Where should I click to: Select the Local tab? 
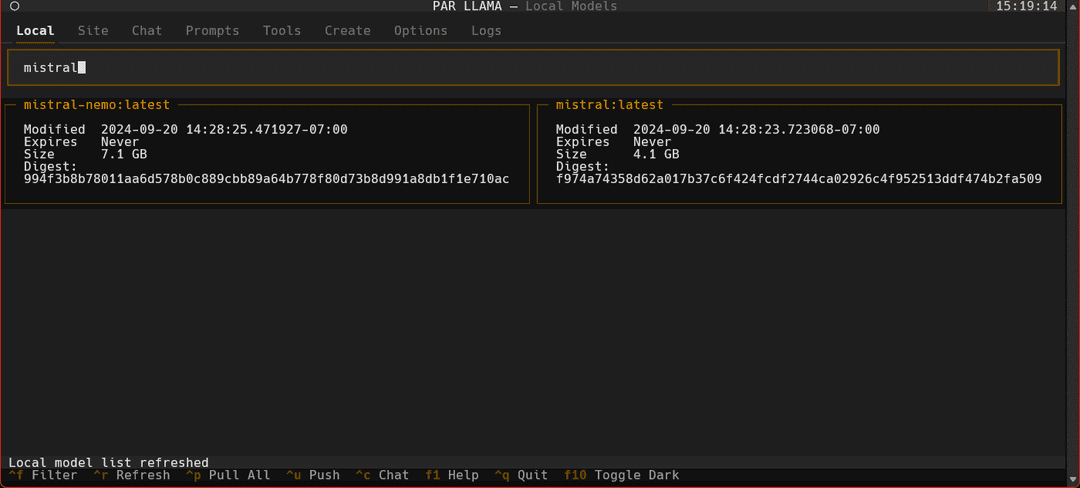point(35,30)
